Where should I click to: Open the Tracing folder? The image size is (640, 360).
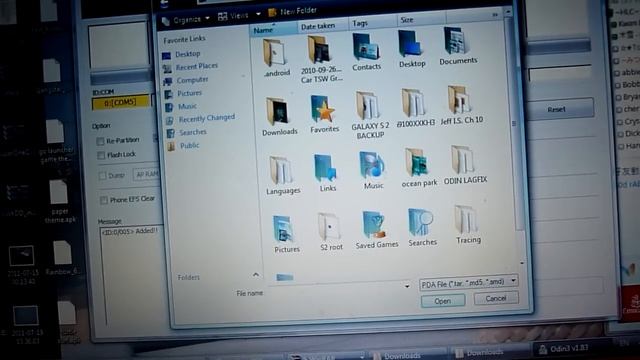click(468, 225)
